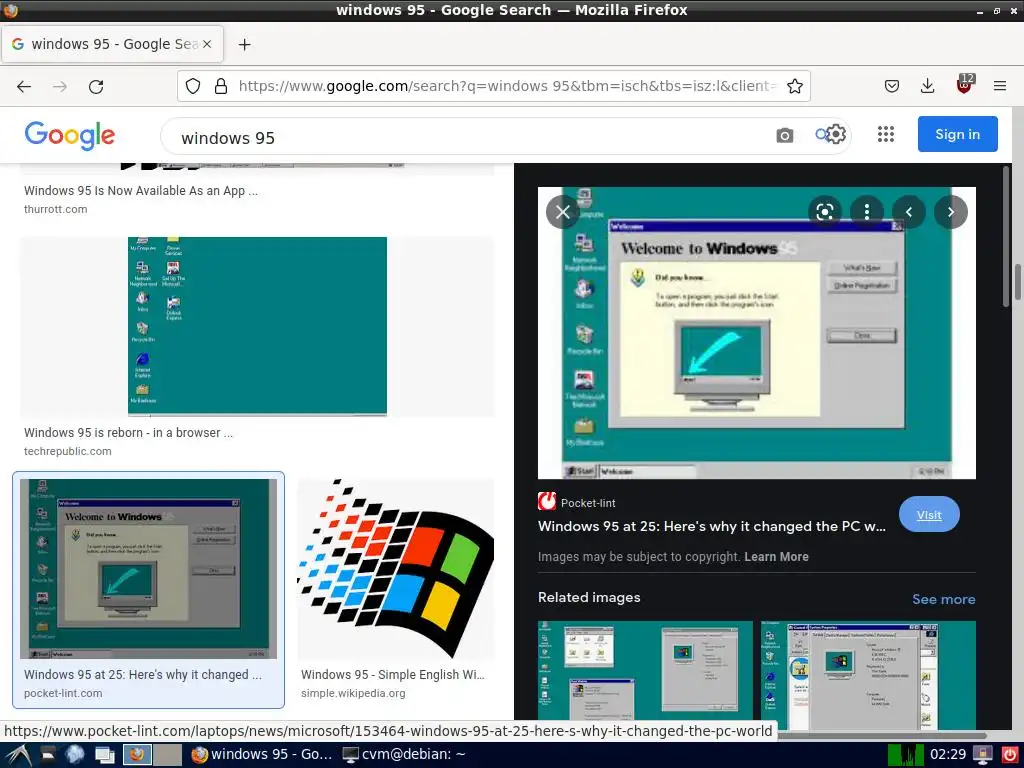
Task: Show the next image in preview
Action: pyautogui.click(x=951, y=212)
